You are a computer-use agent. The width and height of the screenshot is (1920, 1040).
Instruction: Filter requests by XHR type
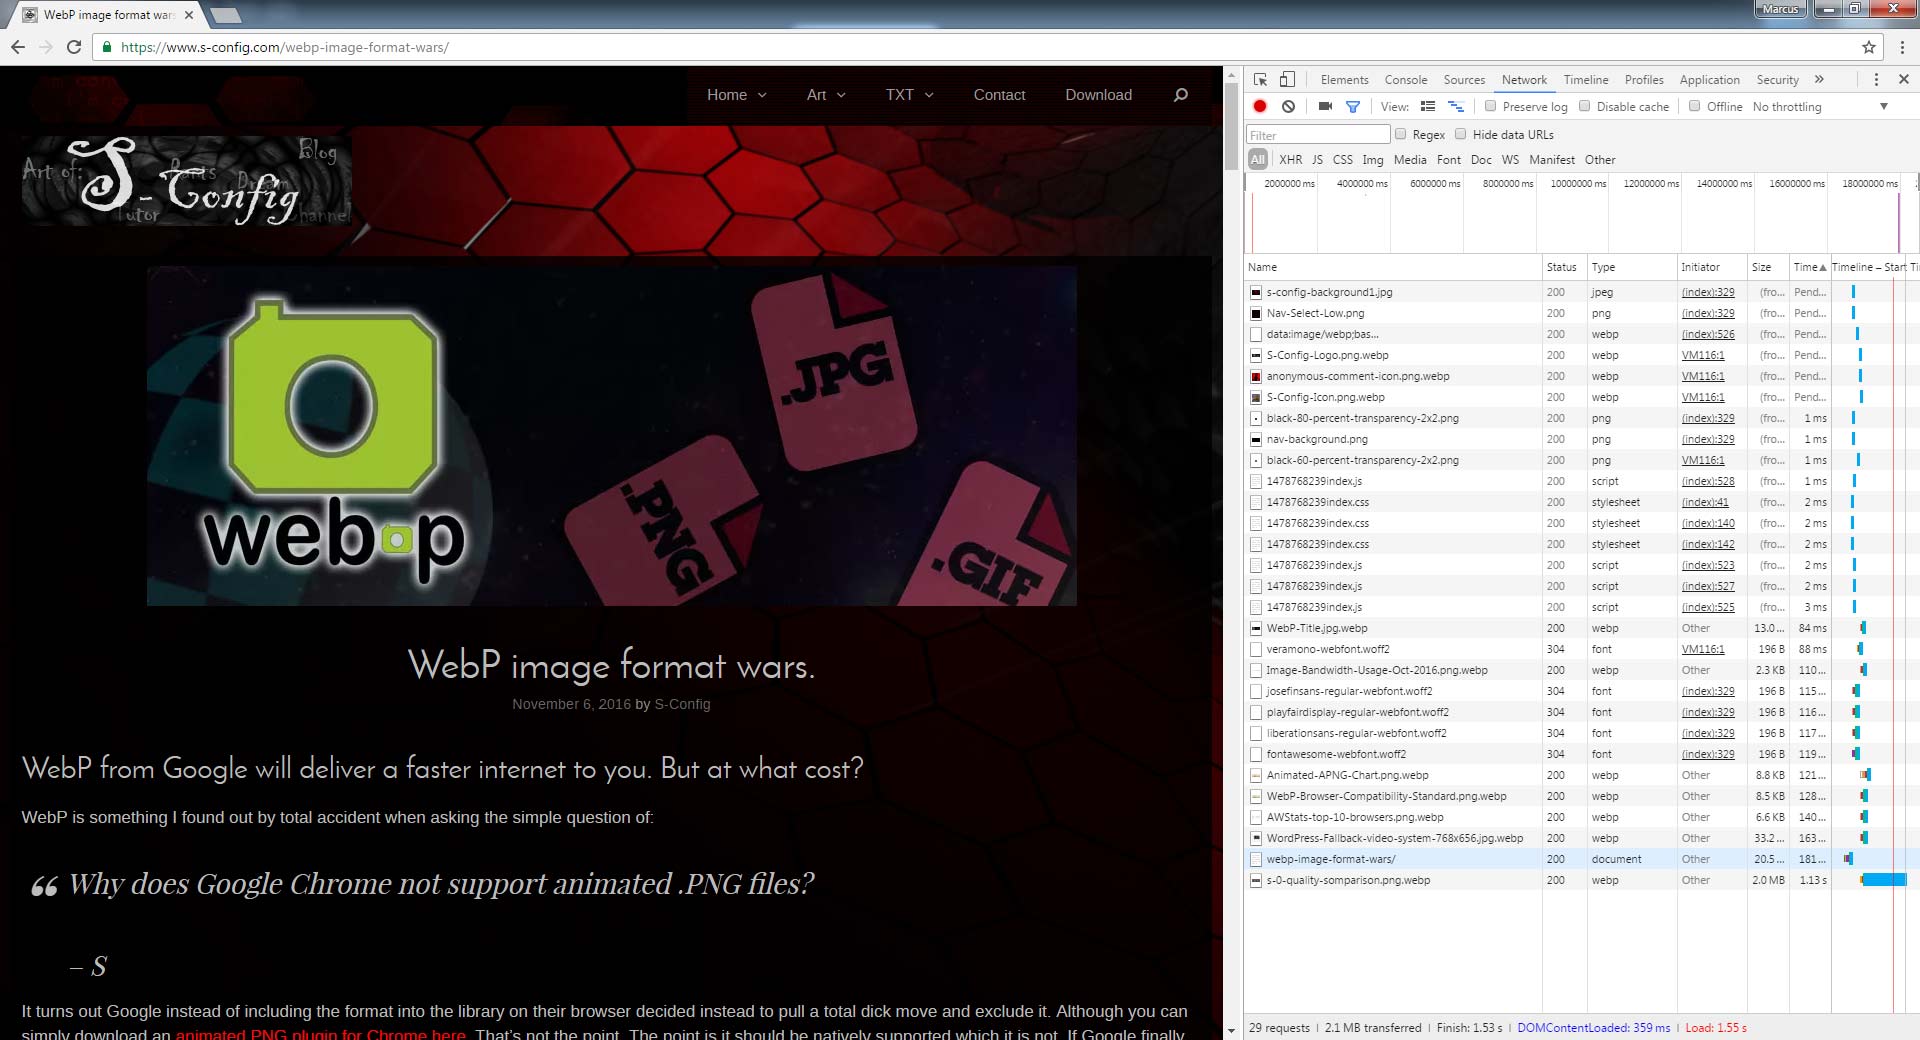[x=1291, y=160]
